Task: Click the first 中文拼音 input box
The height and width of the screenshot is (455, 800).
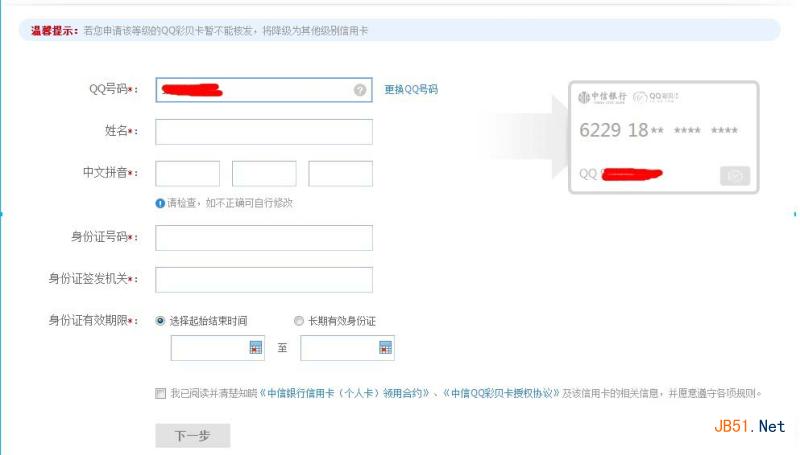Action: coord(188,173)
